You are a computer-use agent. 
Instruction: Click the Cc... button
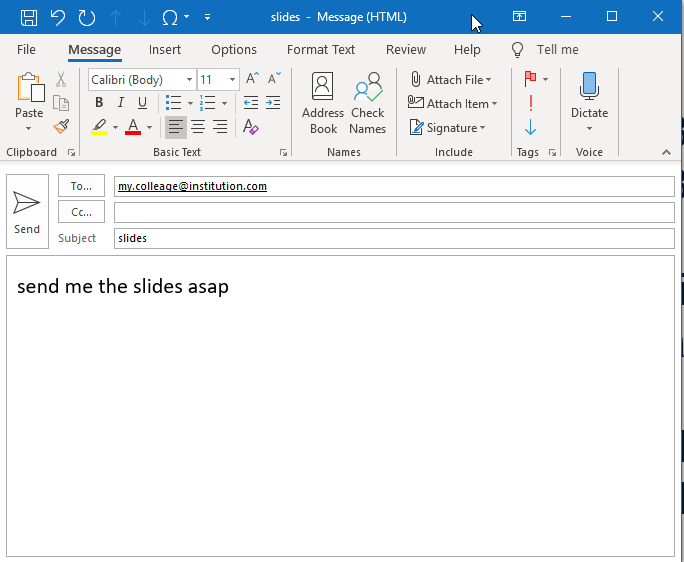pos(82,212)
